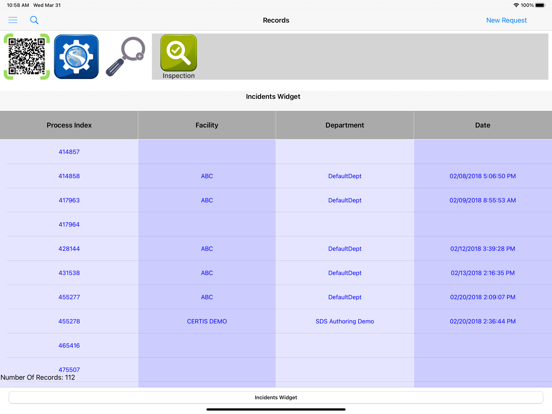
Task: Tap the battery indicator in status bar
Action: click(x=540, y=5)
